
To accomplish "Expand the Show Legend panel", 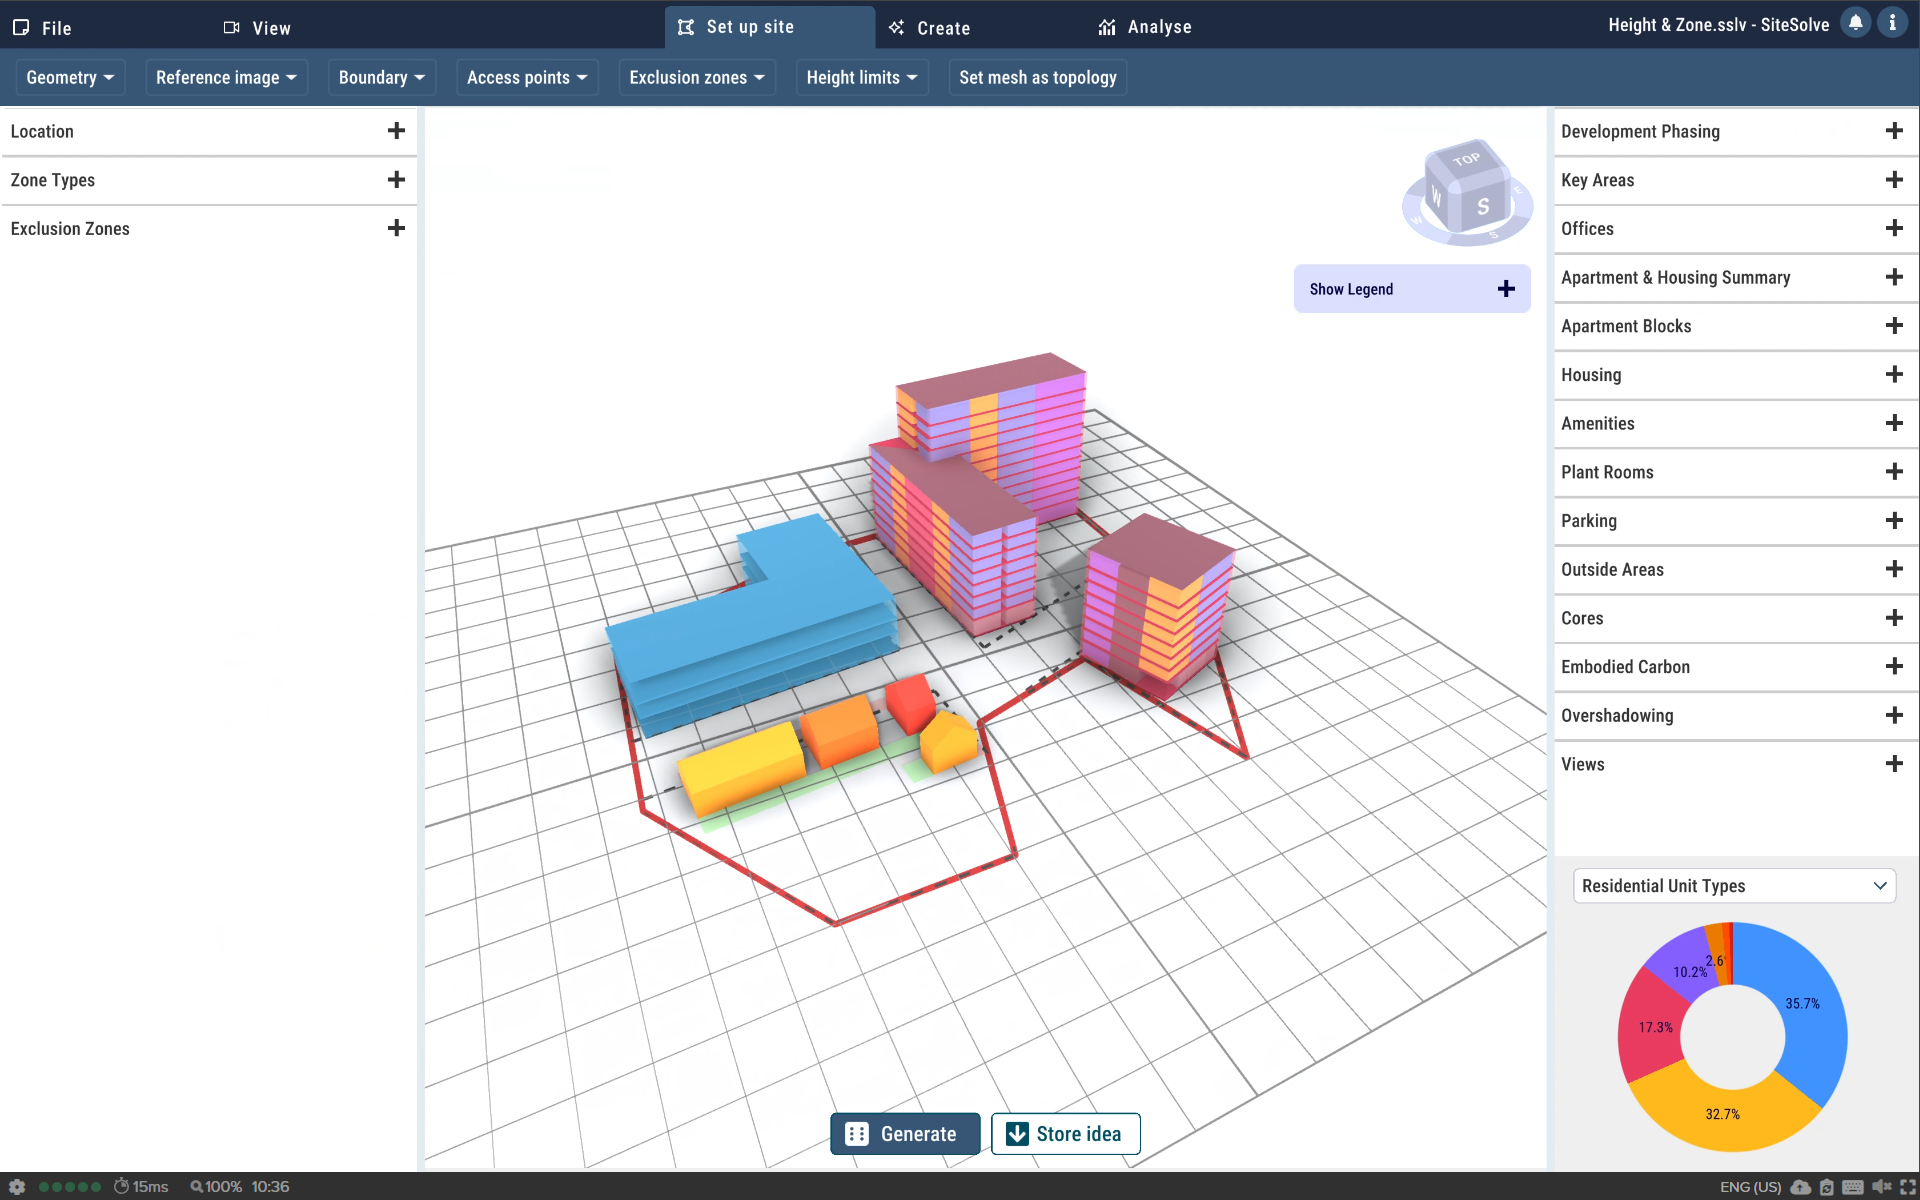I will point(1506,289).
